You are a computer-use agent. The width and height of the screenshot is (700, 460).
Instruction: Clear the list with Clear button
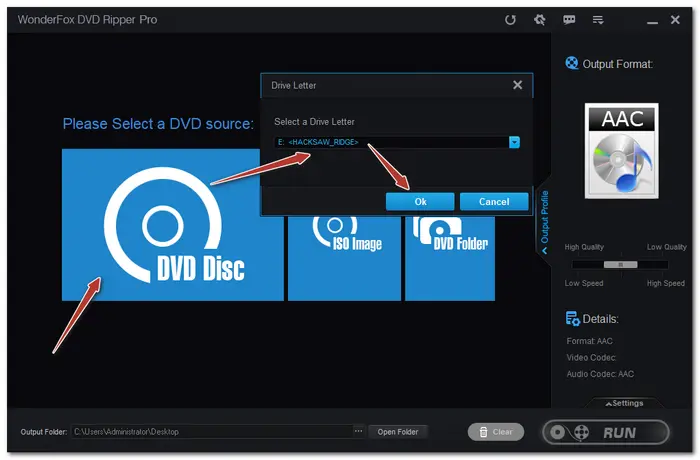click(x=496, y=432)
